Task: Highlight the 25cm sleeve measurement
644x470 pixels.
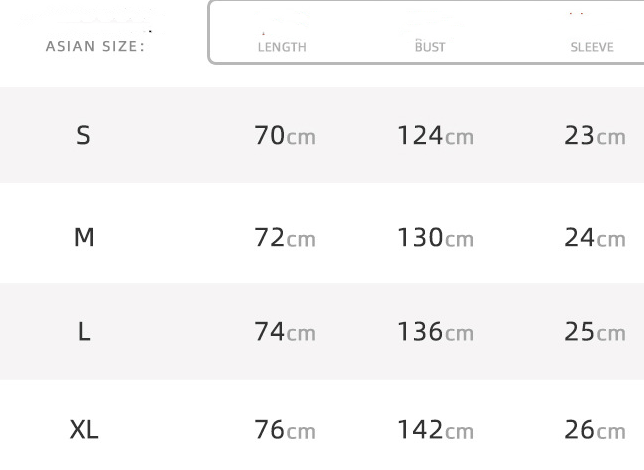Action: [x=594, y=332]
